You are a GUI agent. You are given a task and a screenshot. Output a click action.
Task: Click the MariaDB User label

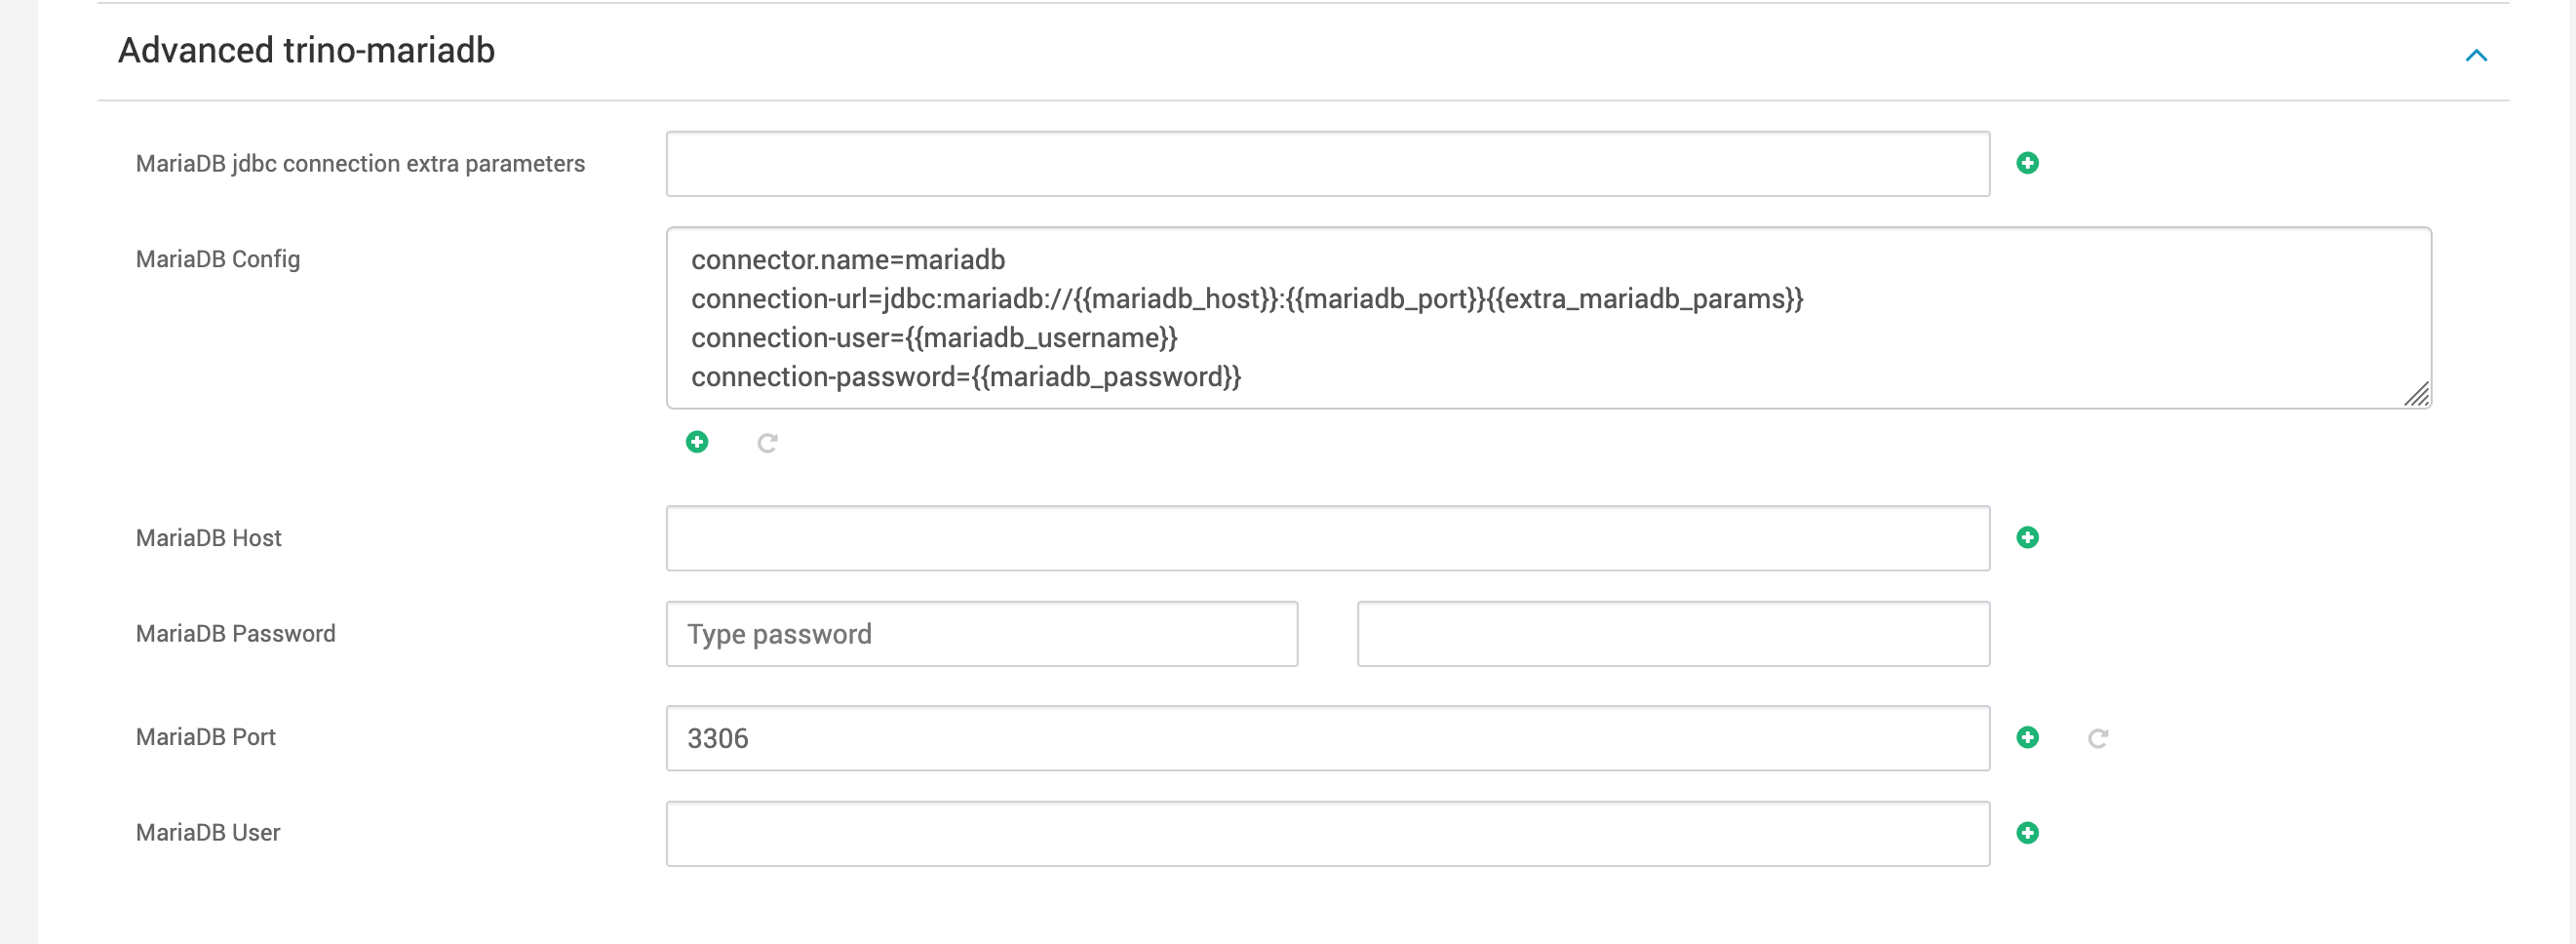(x=207, y=833)
